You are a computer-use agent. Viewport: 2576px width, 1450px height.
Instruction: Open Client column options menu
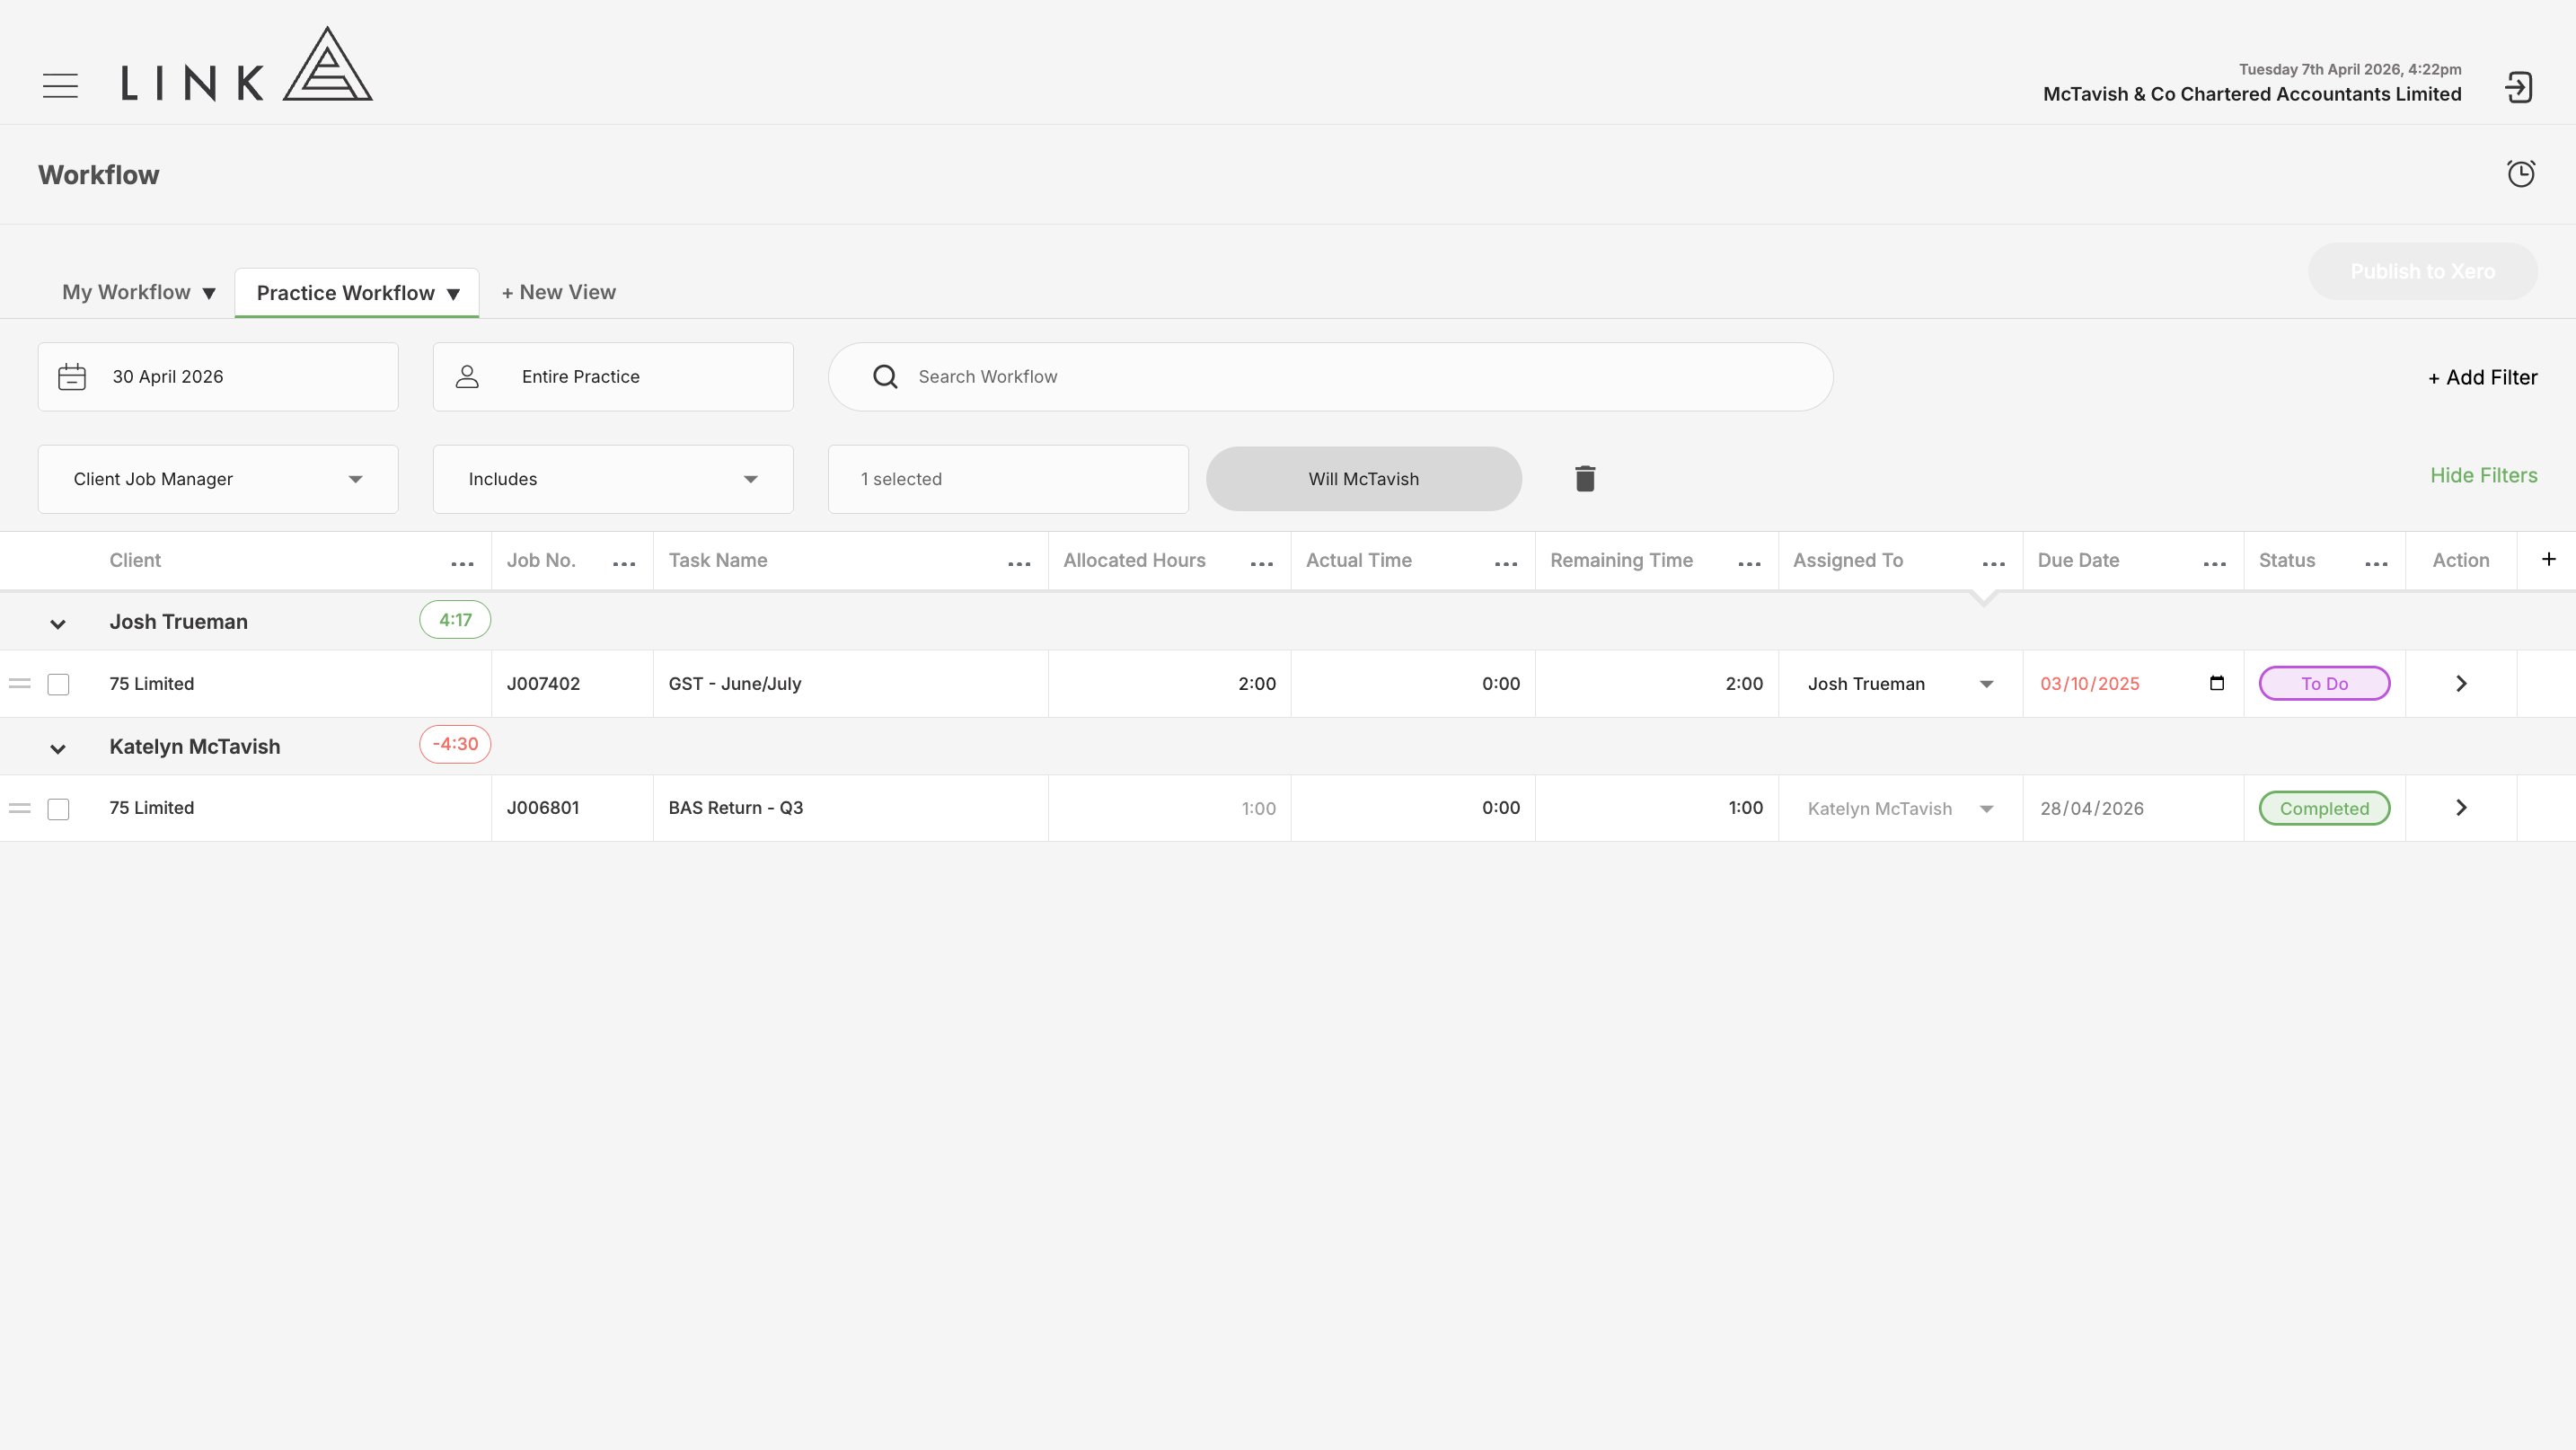(x=462, y=564)
